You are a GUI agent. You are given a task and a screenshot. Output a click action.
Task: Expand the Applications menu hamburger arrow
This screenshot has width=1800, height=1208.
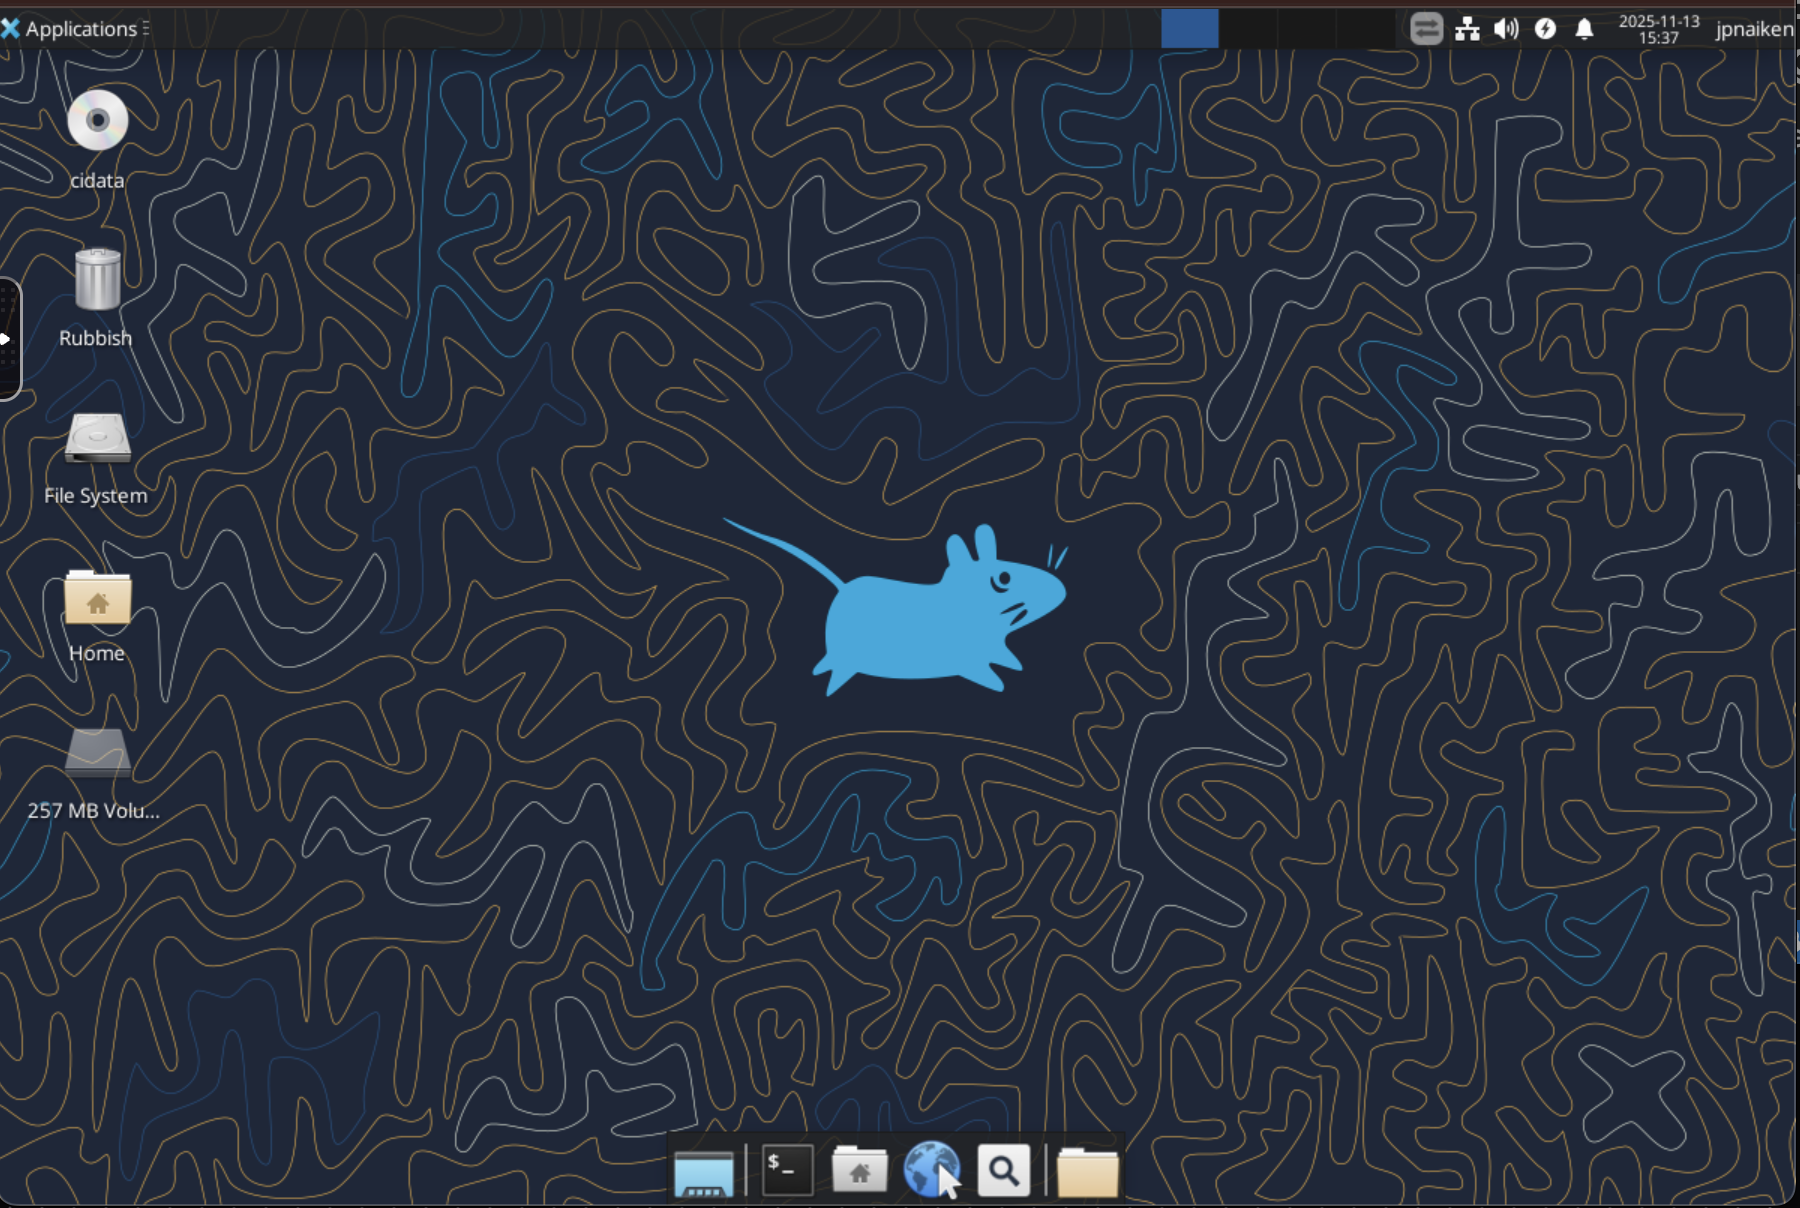(x=146, y=28)
